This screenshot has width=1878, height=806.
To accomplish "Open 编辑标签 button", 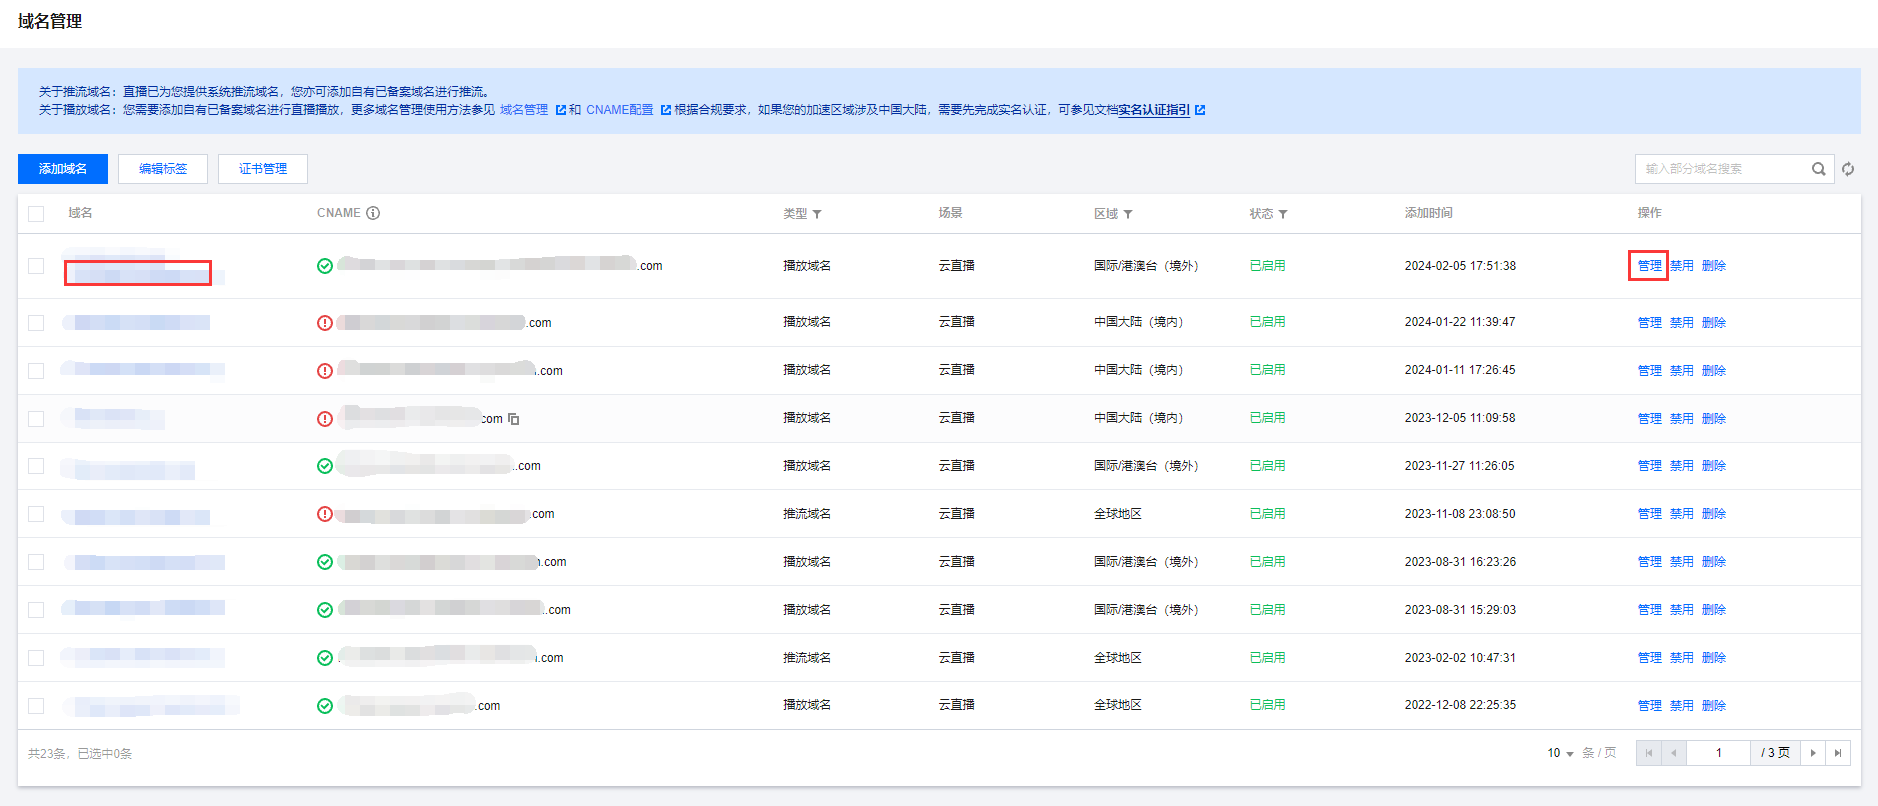I will pos(163,169).
